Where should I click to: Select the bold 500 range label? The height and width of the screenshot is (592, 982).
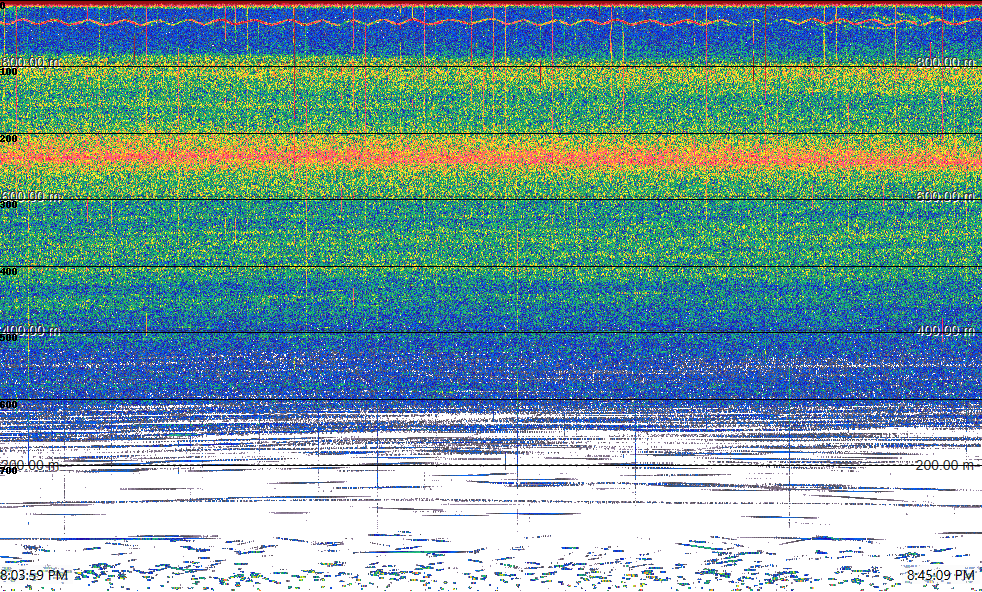click(9, 338)
